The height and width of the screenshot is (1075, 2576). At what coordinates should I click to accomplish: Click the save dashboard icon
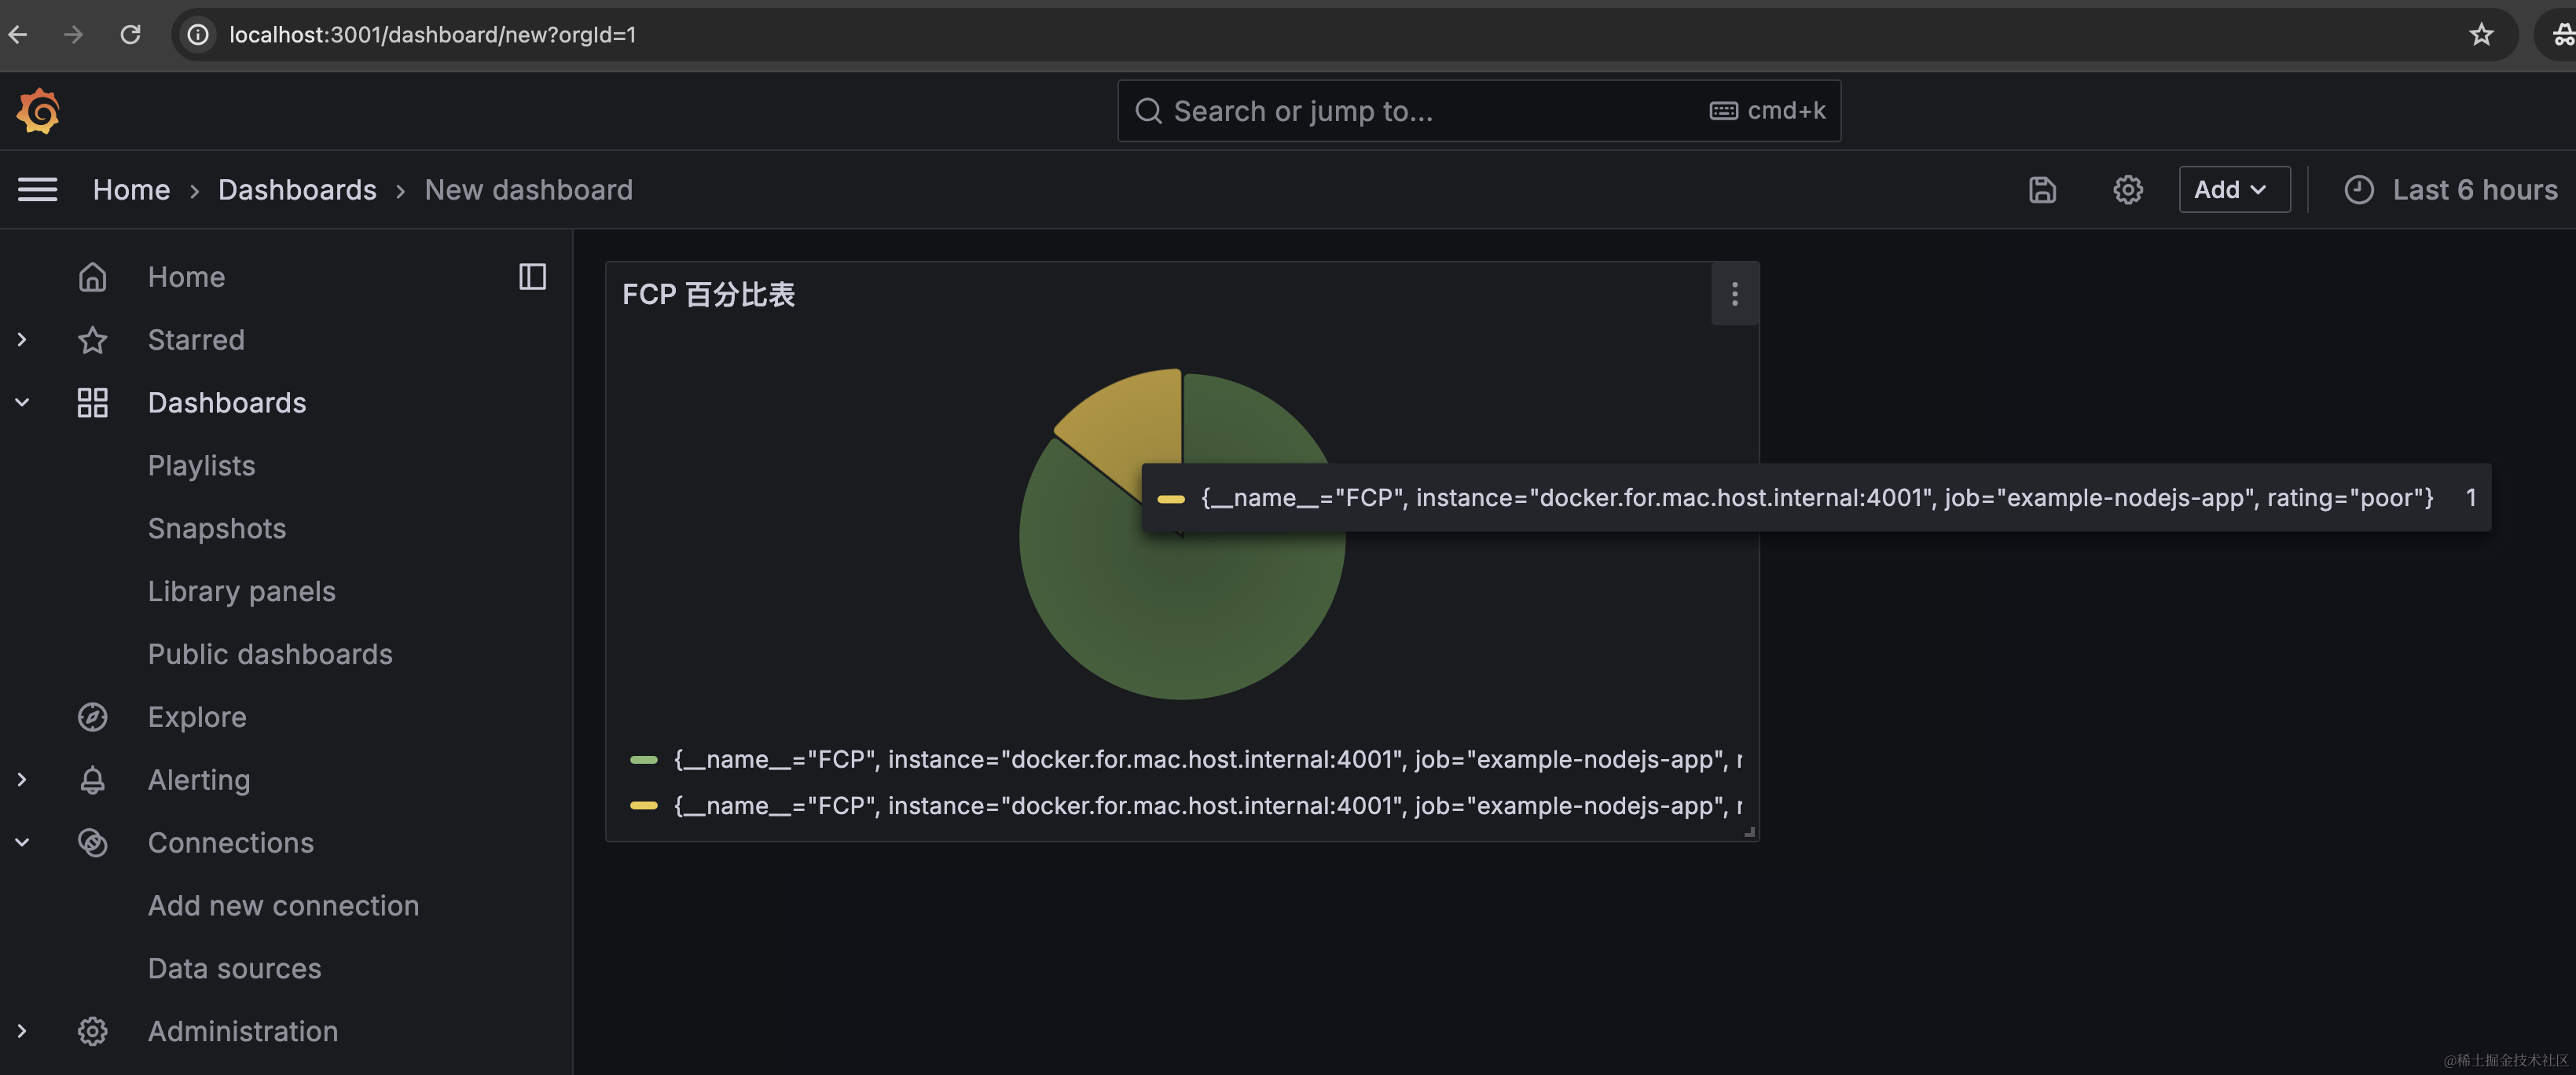(x=2041, y=190)
